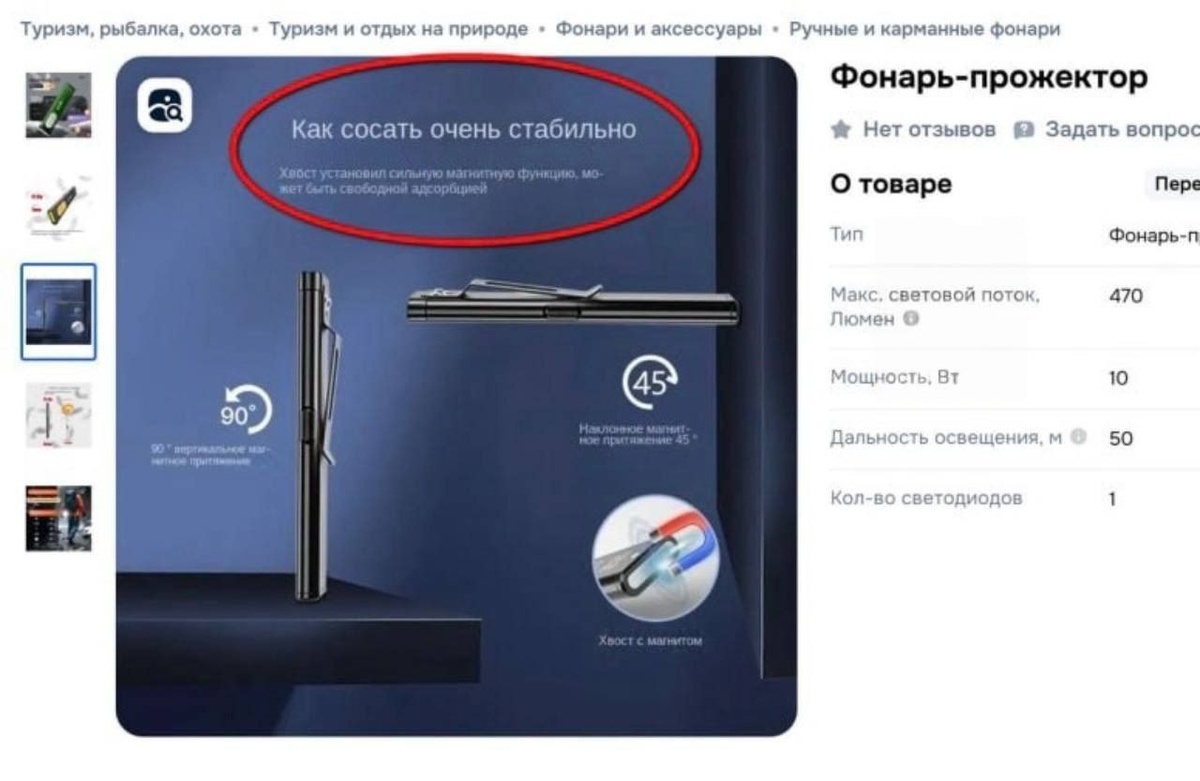Go to Туризм, рыбалка, охота breadcrumb
Screen dimensions: 1200x781
point(131,29)
